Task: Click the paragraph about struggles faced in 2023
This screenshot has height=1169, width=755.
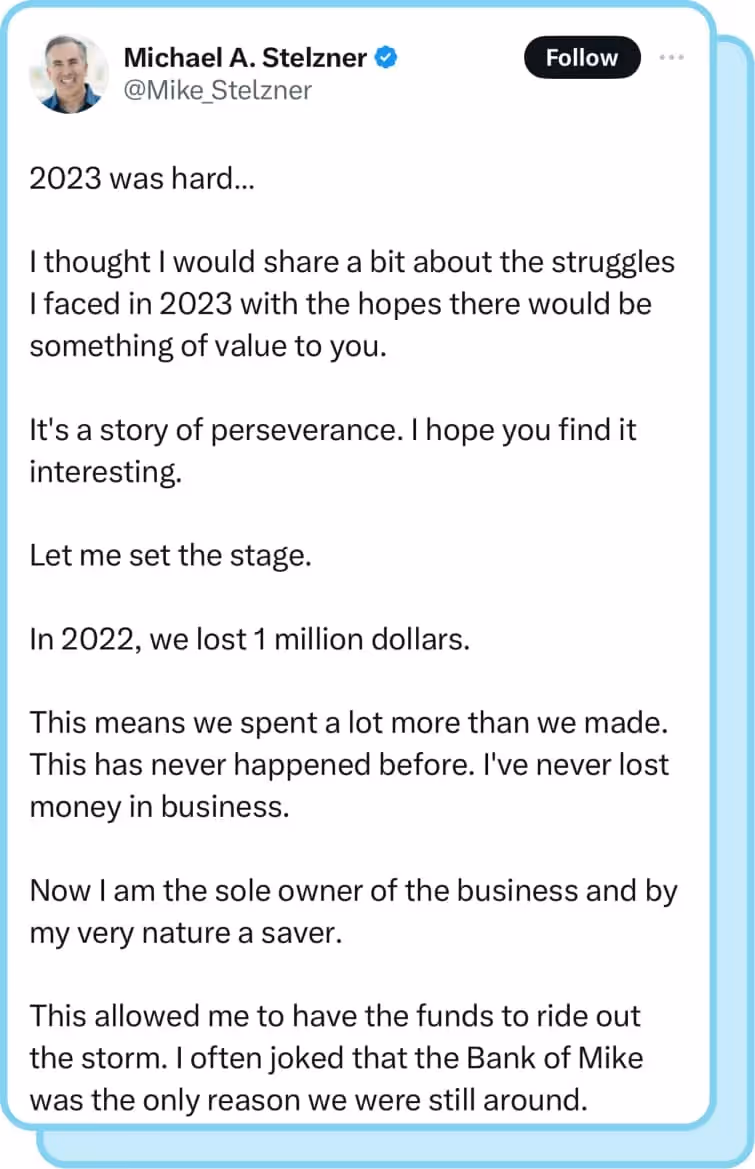Action: [350, 303]
